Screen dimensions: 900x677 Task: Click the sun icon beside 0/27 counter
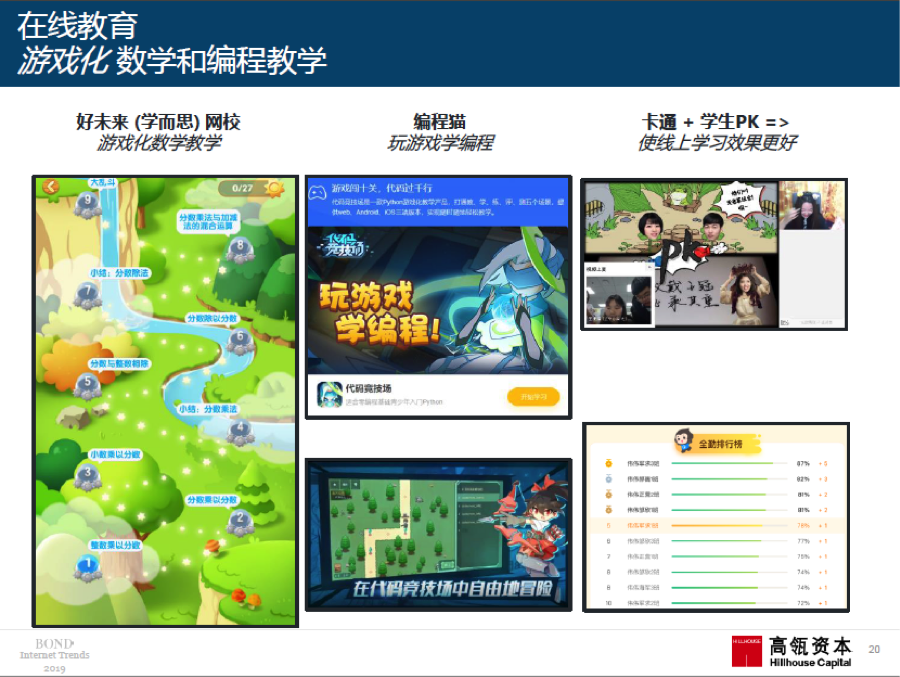pos(275,188)
